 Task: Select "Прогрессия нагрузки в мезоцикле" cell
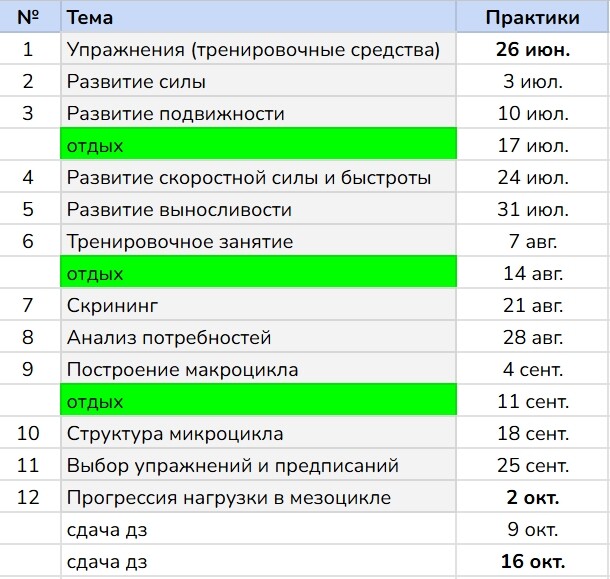(258, 498)
